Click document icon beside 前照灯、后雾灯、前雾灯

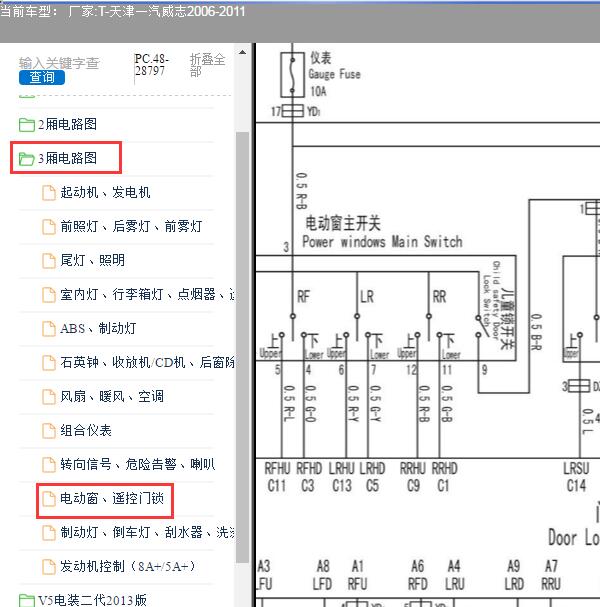pos(49,227)
